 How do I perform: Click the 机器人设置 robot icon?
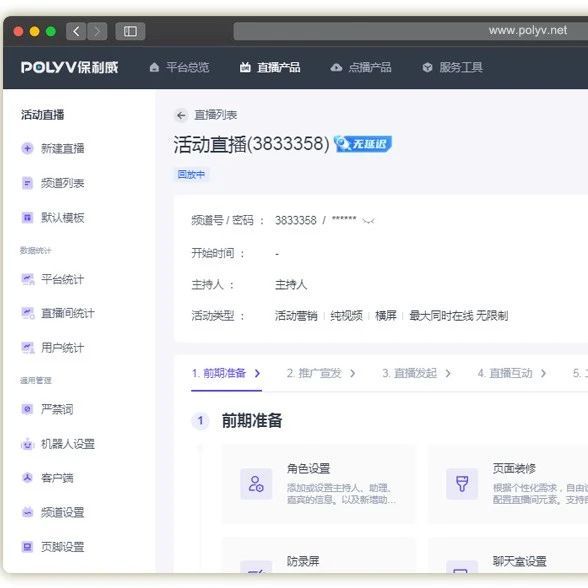(x=27, y=444)
